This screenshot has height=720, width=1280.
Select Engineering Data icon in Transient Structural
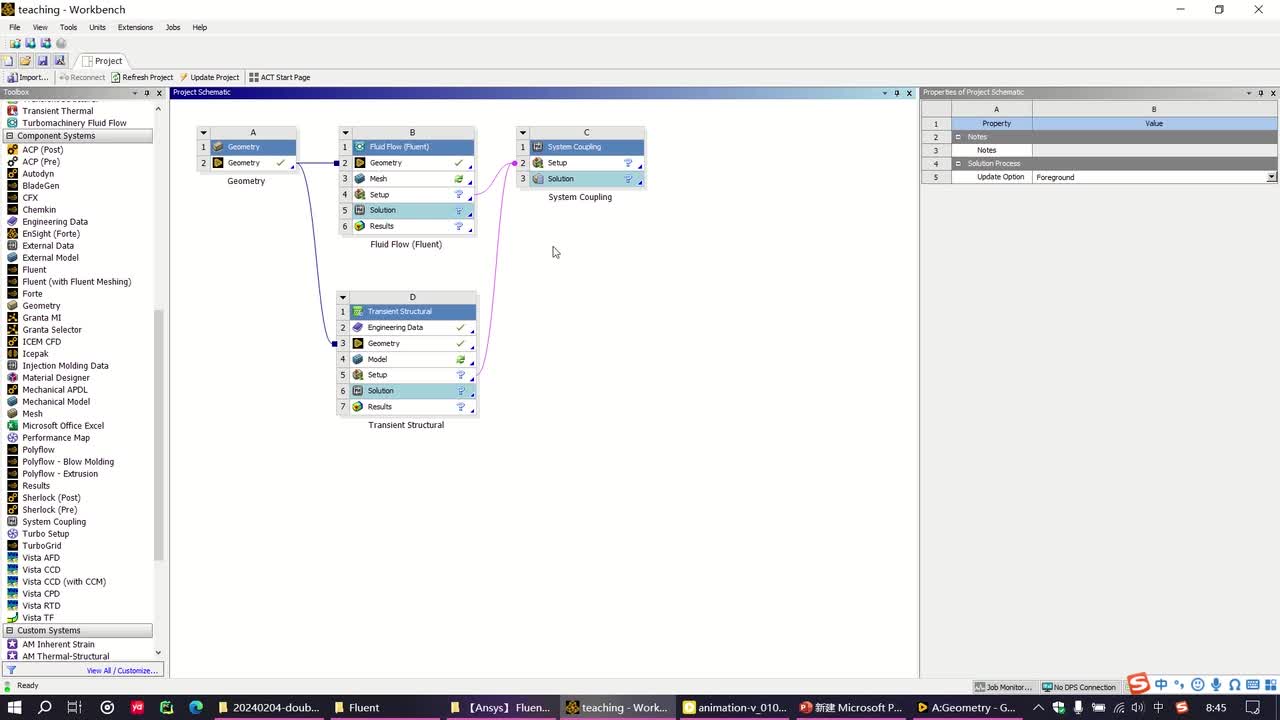pos(358,328)
